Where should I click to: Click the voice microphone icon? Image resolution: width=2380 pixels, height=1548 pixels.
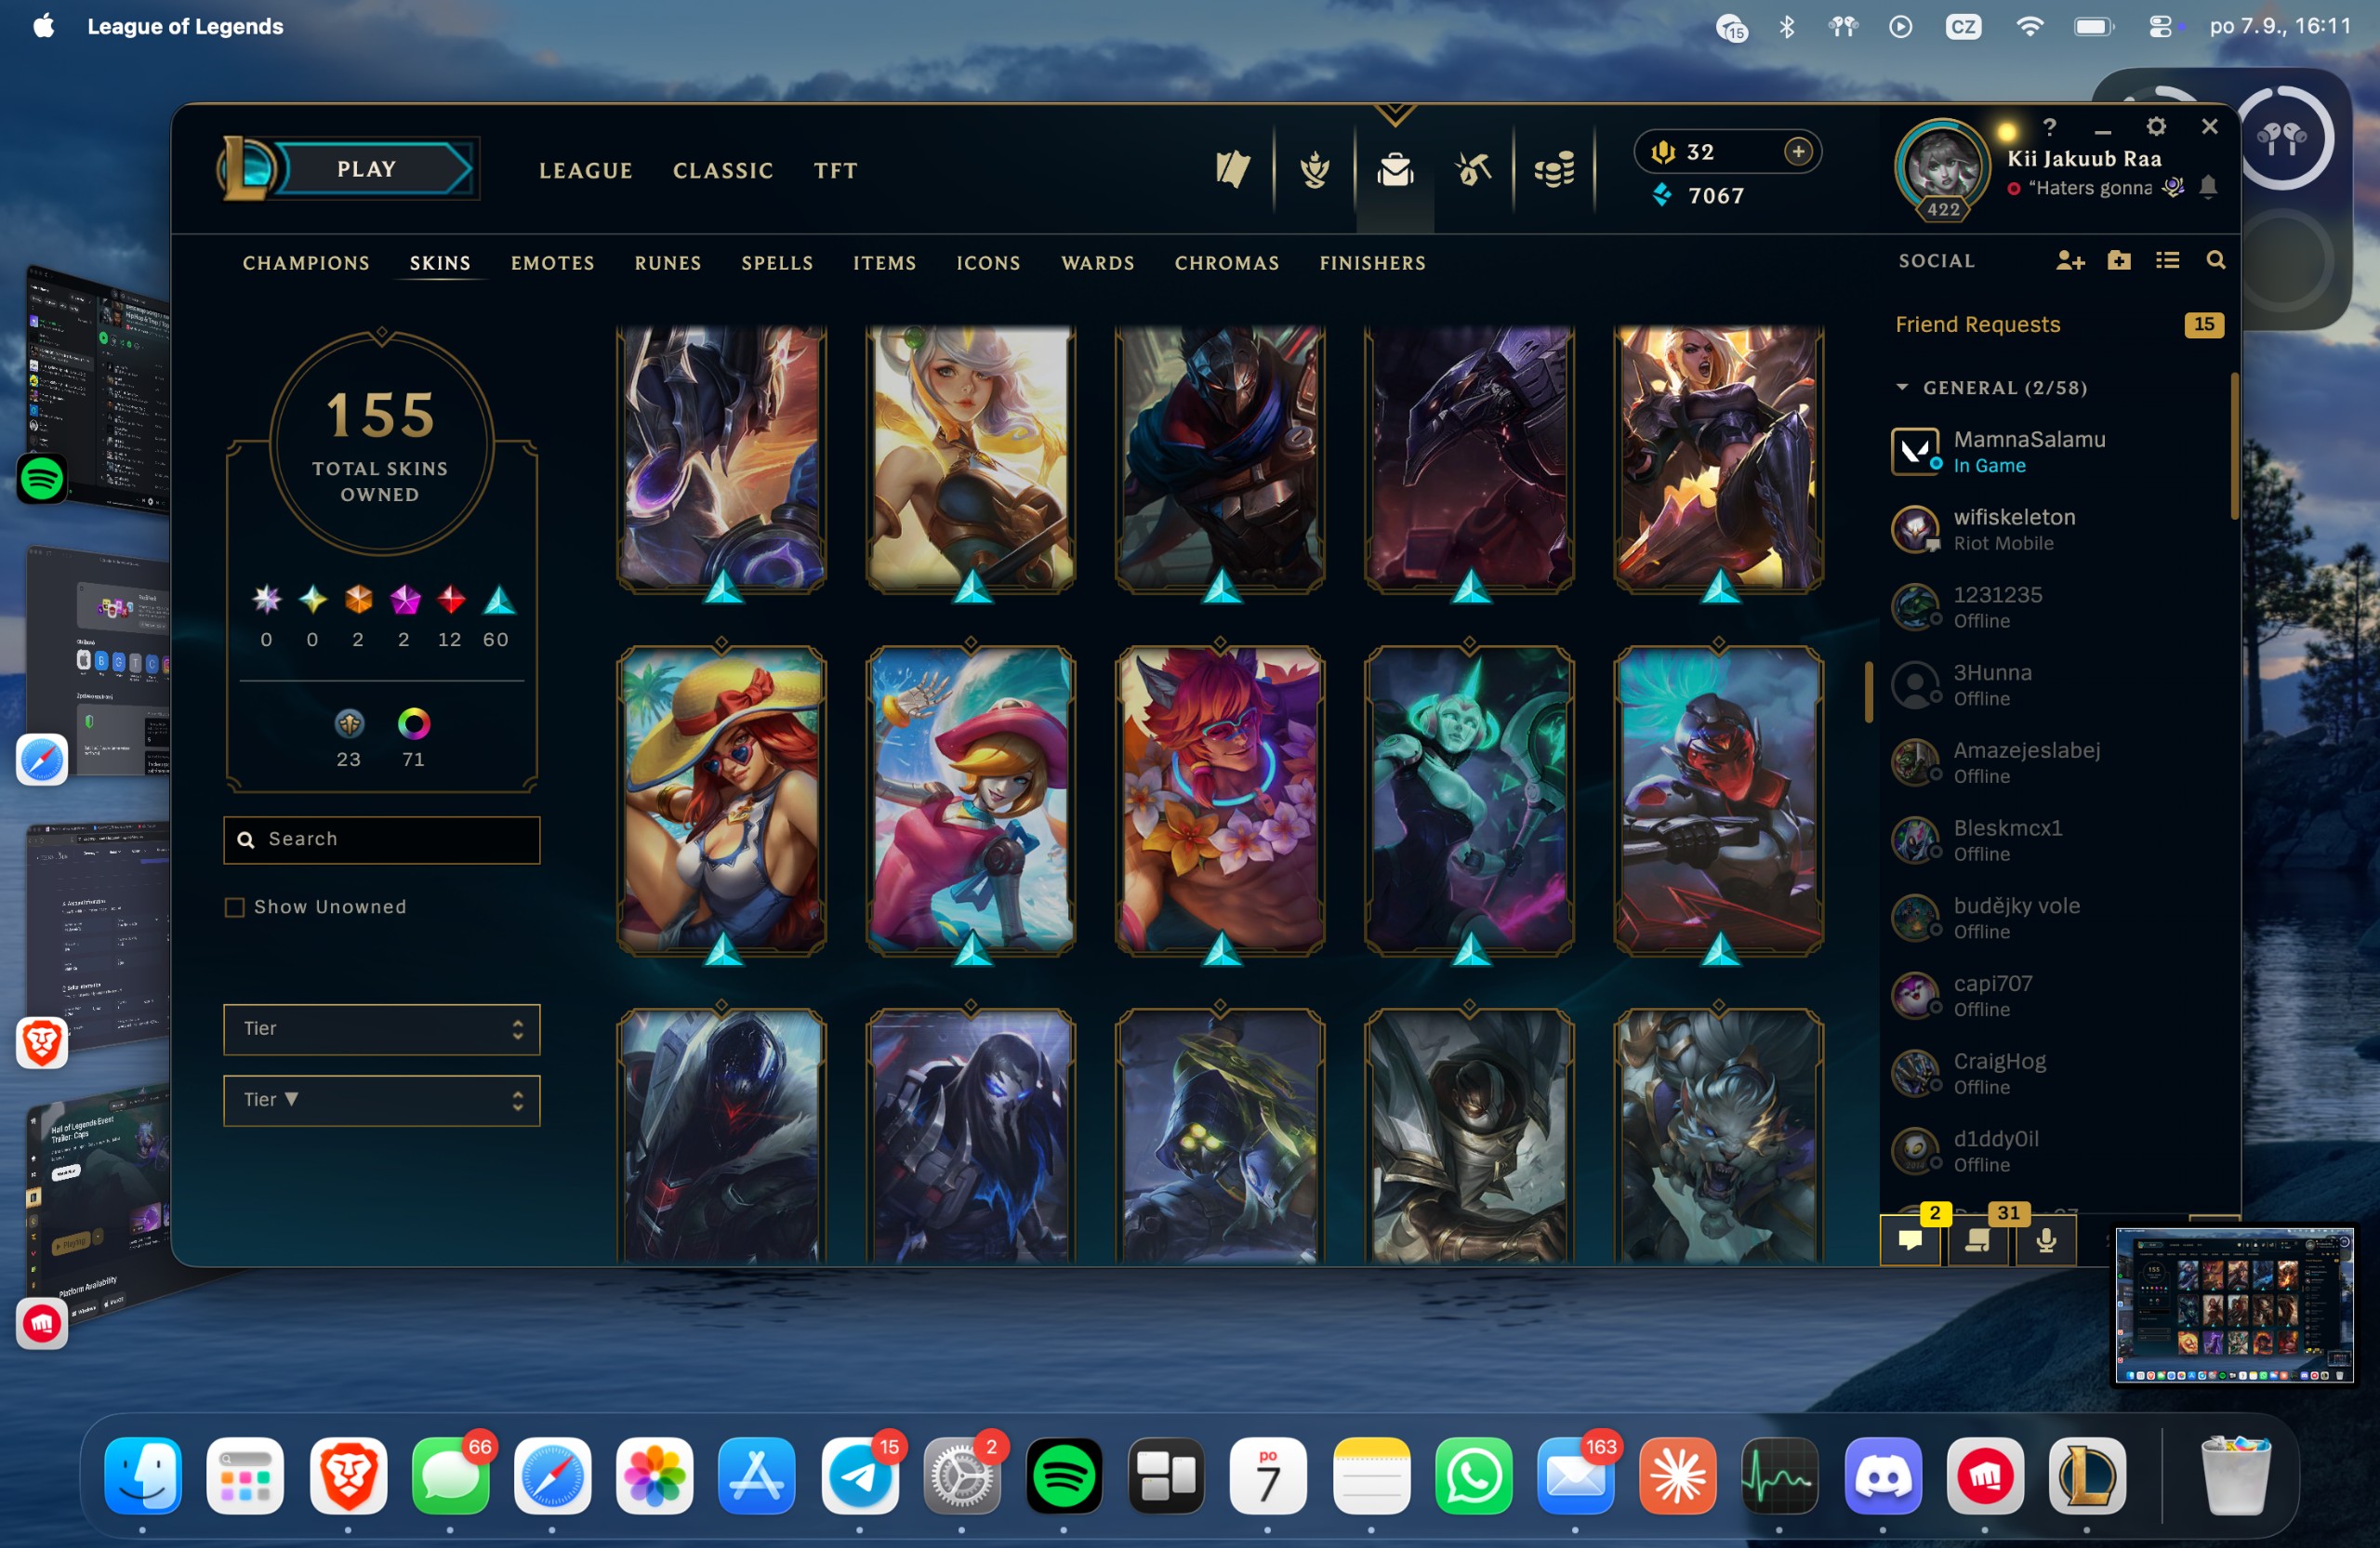[2046, 1240]
